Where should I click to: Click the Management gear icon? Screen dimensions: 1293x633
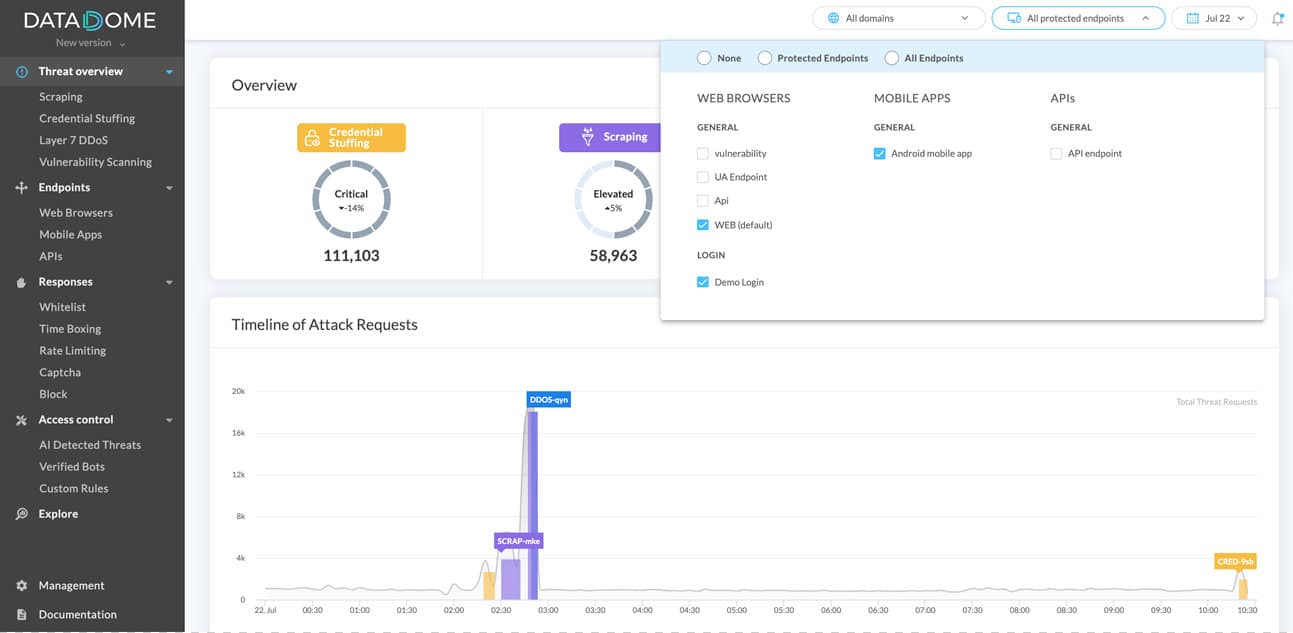click(21, 586)
